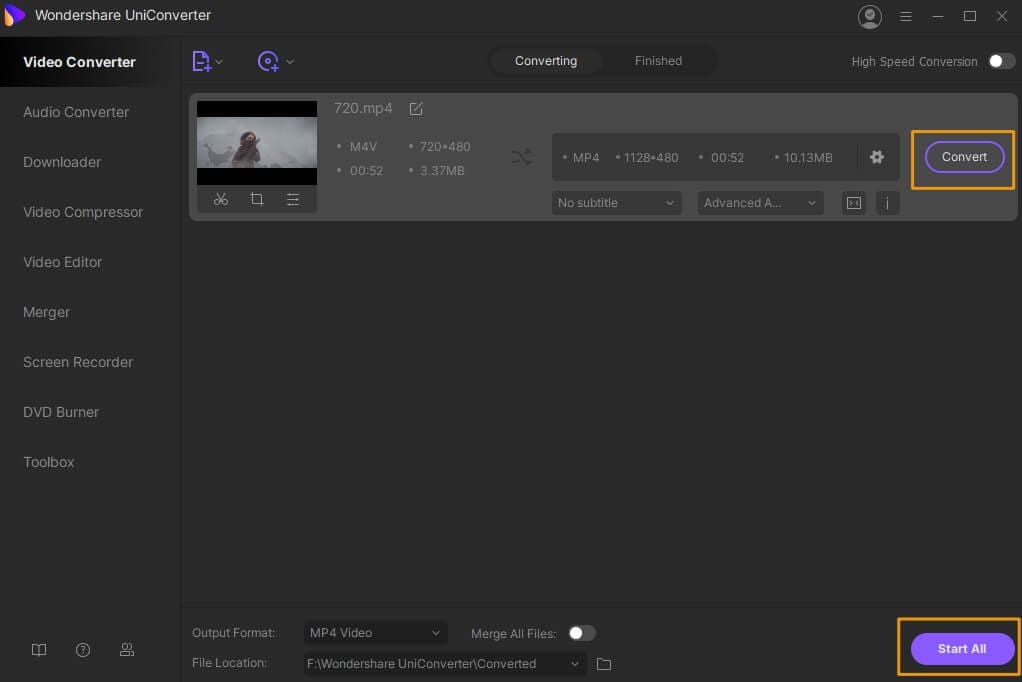This screenshot has height=682, width=1022.
Task: Expand the Advanced Audio dropdown
Action: click(760, 203)
